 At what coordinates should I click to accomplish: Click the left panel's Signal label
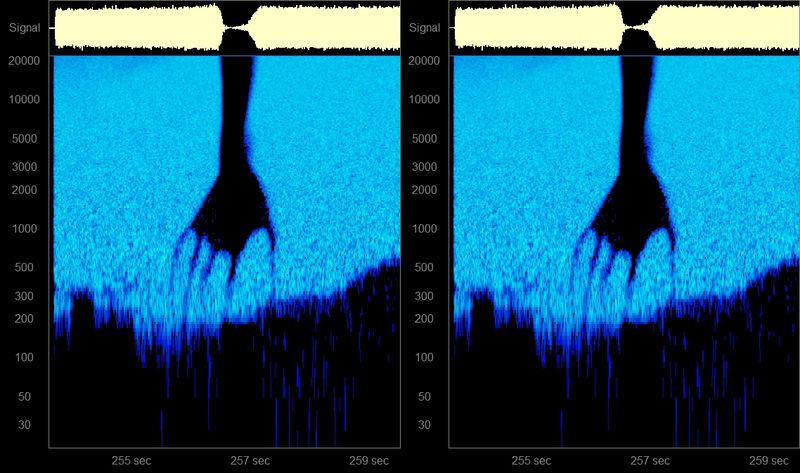coord(24,29)
